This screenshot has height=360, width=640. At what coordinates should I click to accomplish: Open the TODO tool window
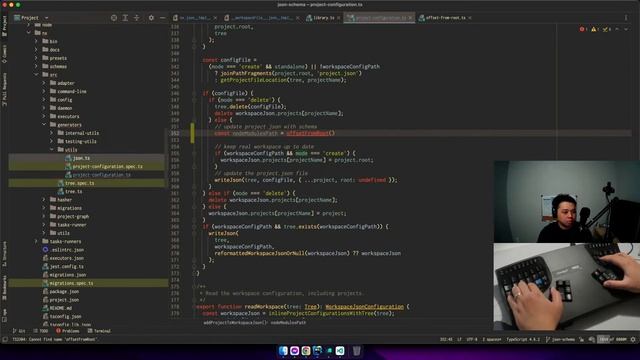[x=41, y=331]
